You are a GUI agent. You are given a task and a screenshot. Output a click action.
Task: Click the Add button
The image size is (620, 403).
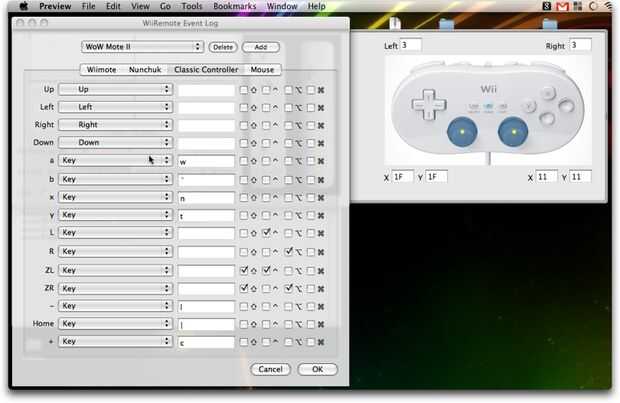[261, 47]
